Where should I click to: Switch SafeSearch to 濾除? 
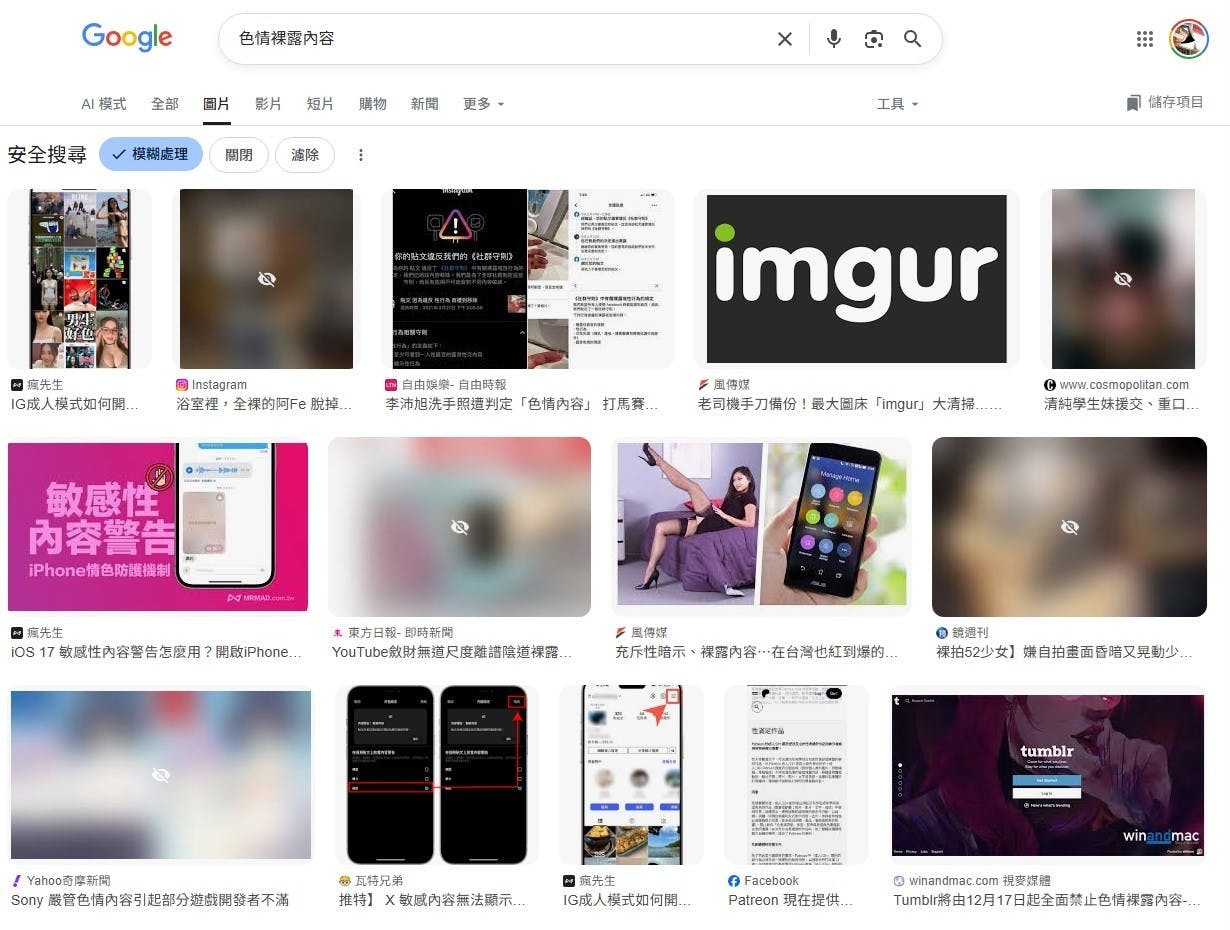click(x=305, y=155)
